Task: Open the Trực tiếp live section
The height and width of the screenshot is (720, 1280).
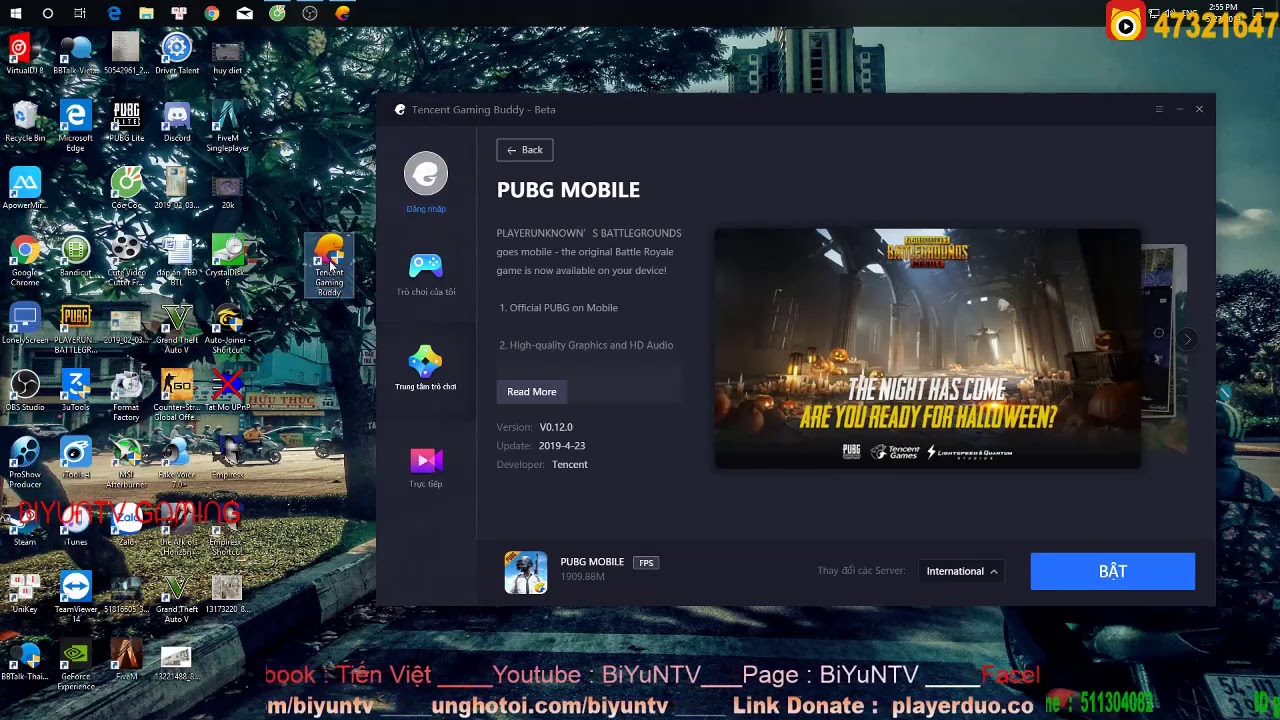Action: [426, 467]
